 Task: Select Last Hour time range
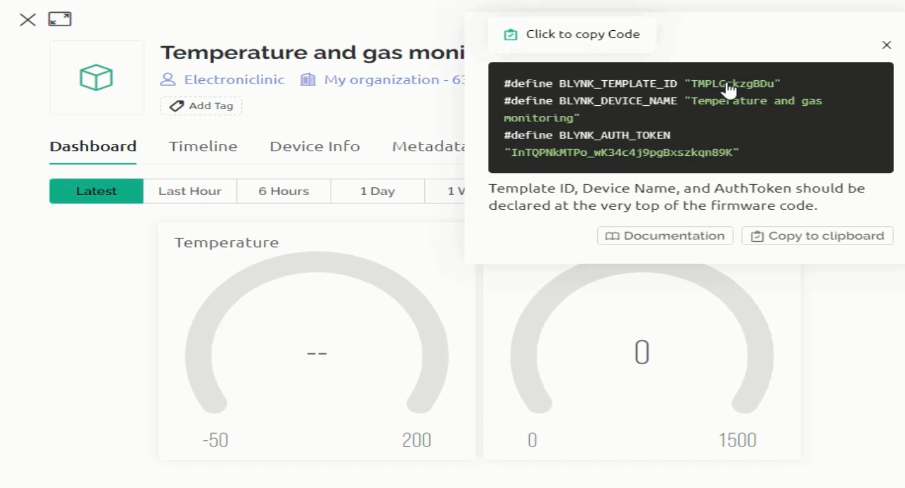190,191
